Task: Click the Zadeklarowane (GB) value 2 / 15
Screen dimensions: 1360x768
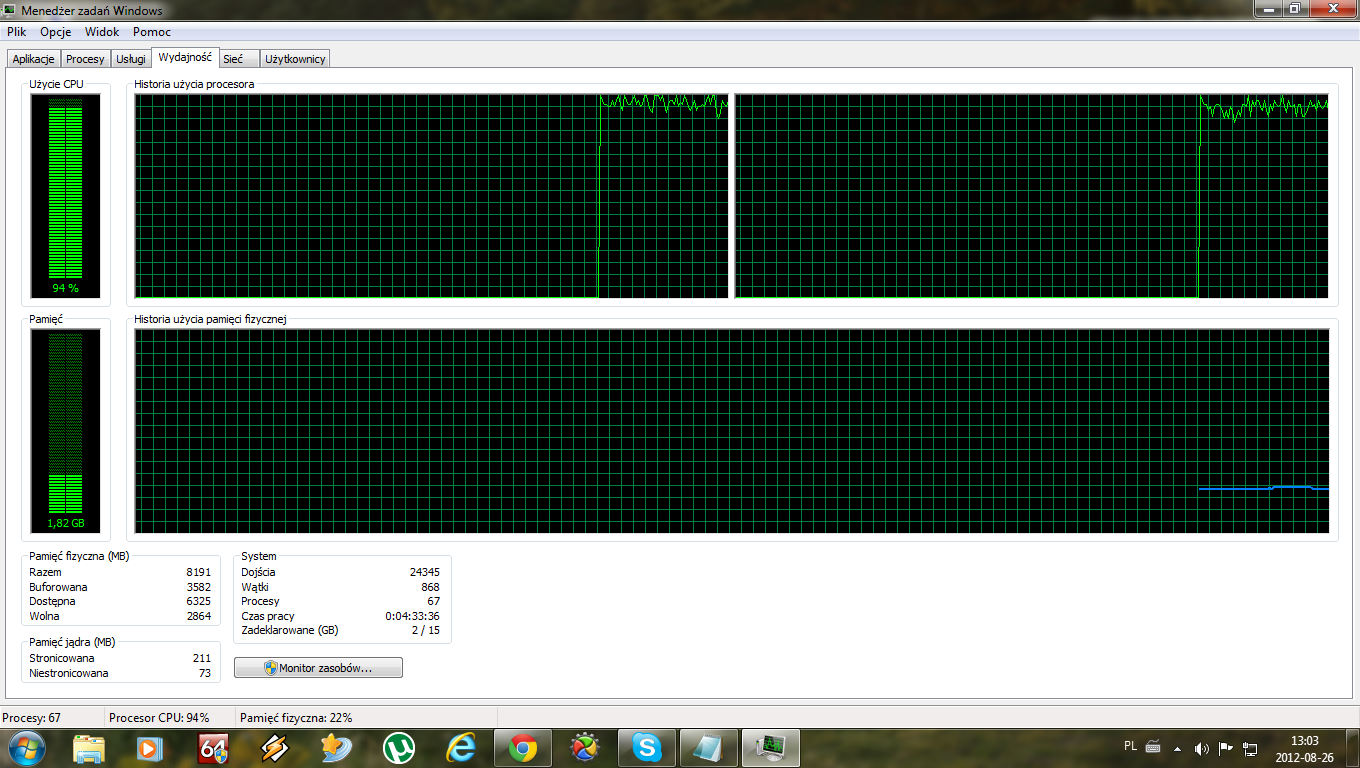Action: tap(426, 631)
